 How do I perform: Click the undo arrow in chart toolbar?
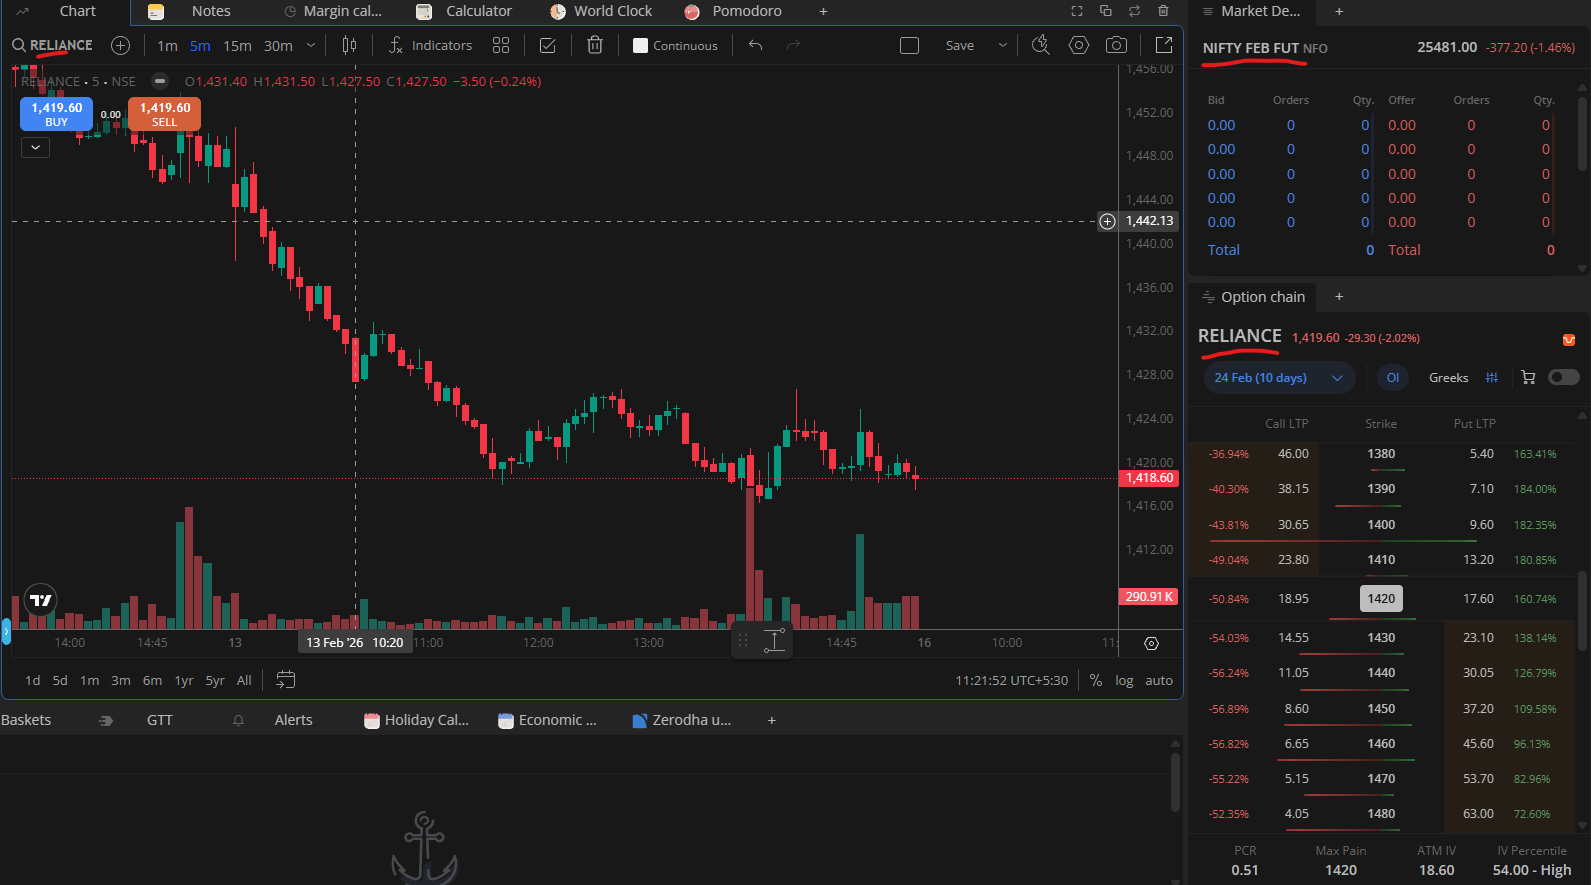[755, 45]
